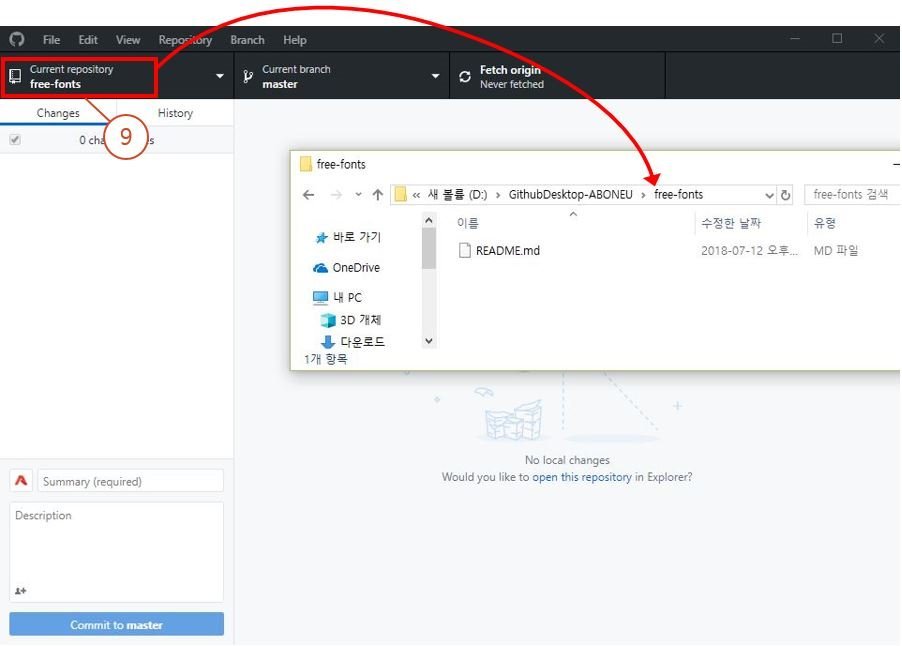The width and height of the screenshot is (902, 646).
Task: Click Explorer forward arrow
Action: click(x=337, y=195)
